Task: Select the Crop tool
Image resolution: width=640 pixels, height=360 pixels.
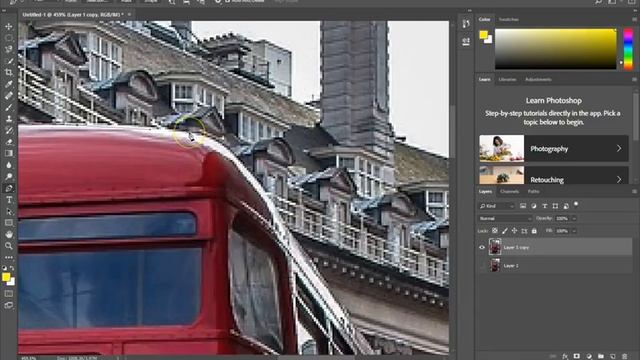Action: [9, 73]
